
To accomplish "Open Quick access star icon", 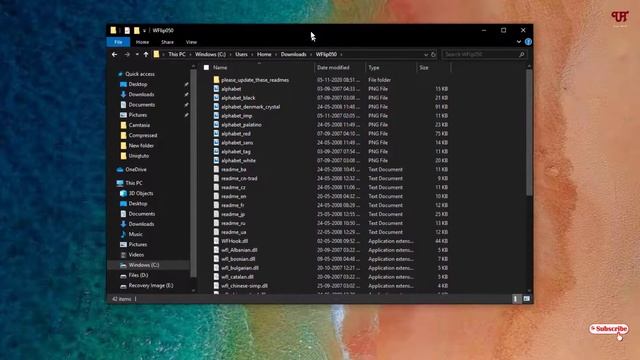I will pos(120,74).
